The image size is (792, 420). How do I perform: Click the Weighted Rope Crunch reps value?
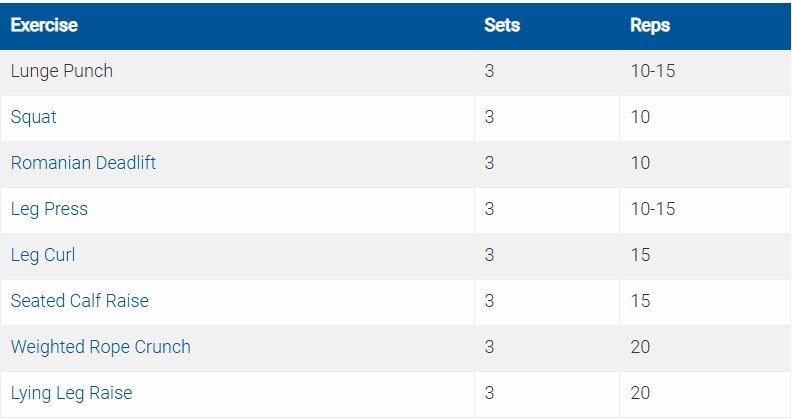pyautogui.click(x=641, y=347)
